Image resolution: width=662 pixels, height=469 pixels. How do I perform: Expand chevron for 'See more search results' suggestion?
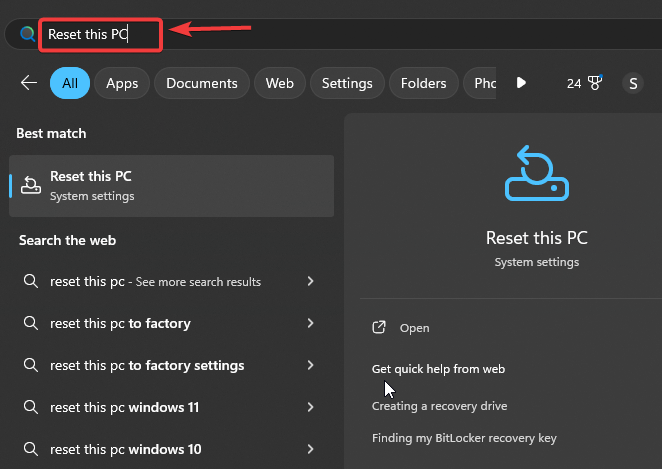tap(310, 281)
